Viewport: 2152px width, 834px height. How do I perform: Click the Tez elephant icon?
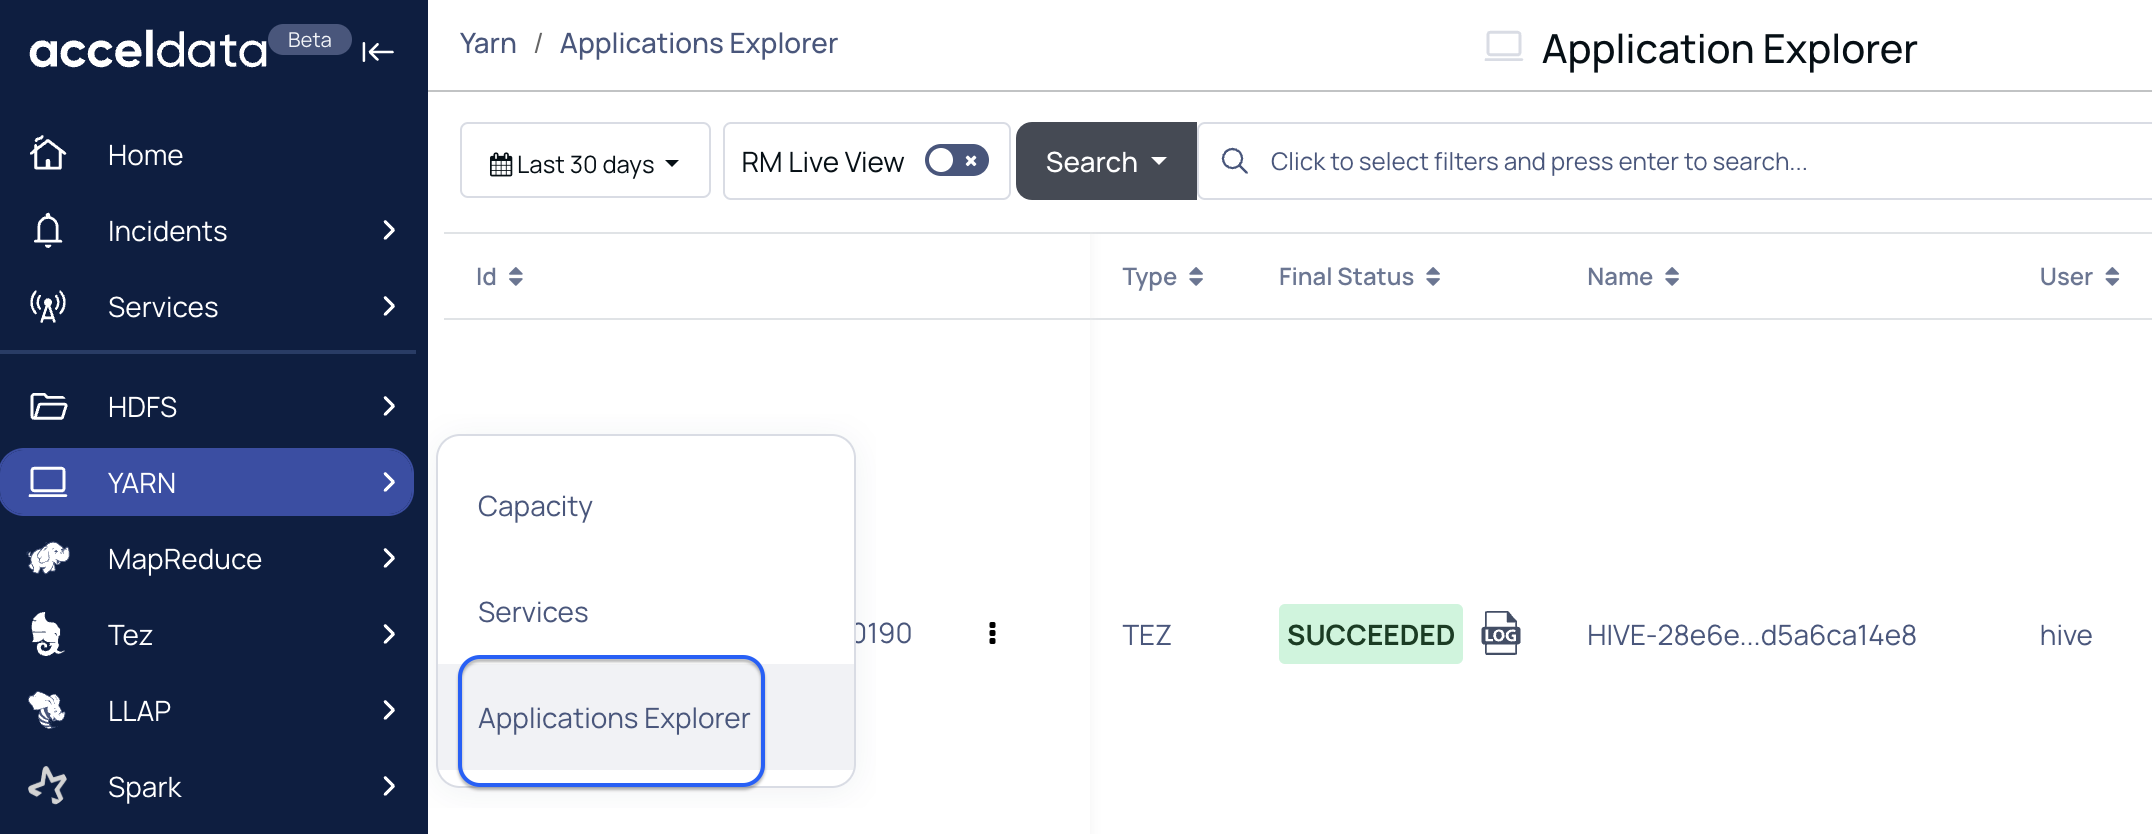point(47,634)
